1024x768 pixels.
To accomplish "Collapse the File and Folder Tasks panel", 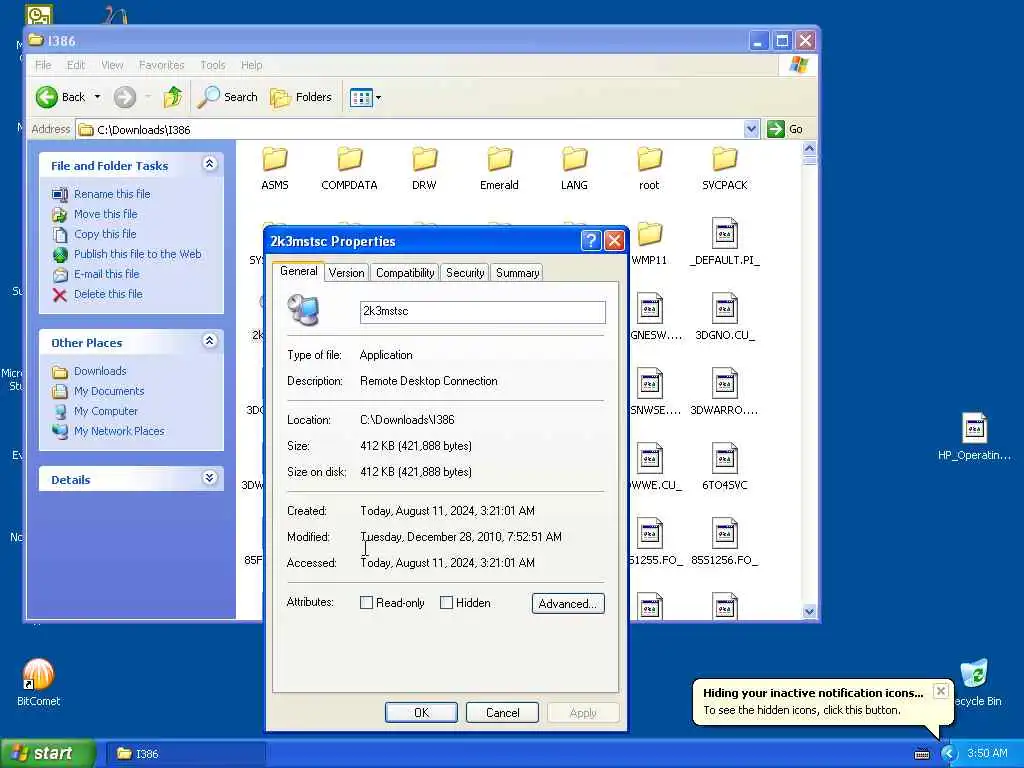I will tap(210, 164).
